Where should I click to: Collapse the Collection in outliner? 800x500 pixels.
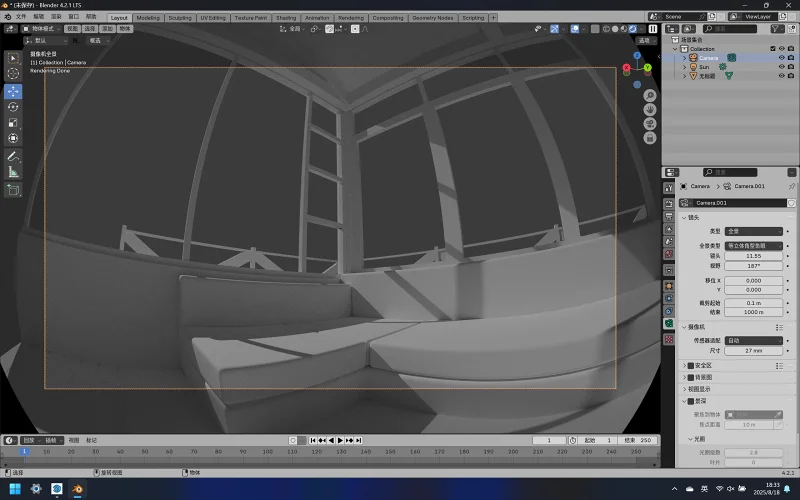(x=676, y=49)
